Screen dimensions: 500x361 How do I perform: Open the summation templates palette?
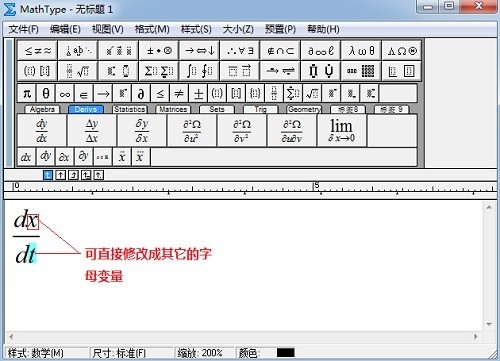point(159,71)
